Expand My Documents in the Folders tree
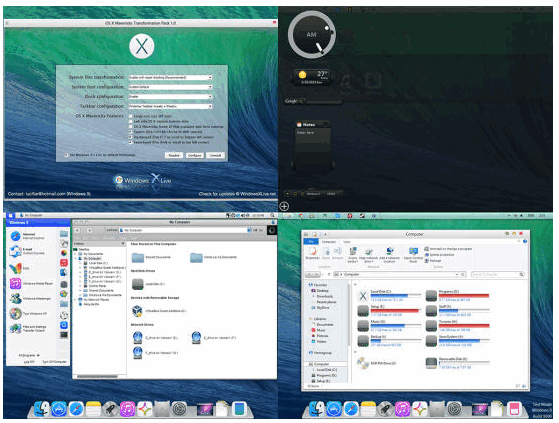The image size is (559, 423). (x=76, y=254)
